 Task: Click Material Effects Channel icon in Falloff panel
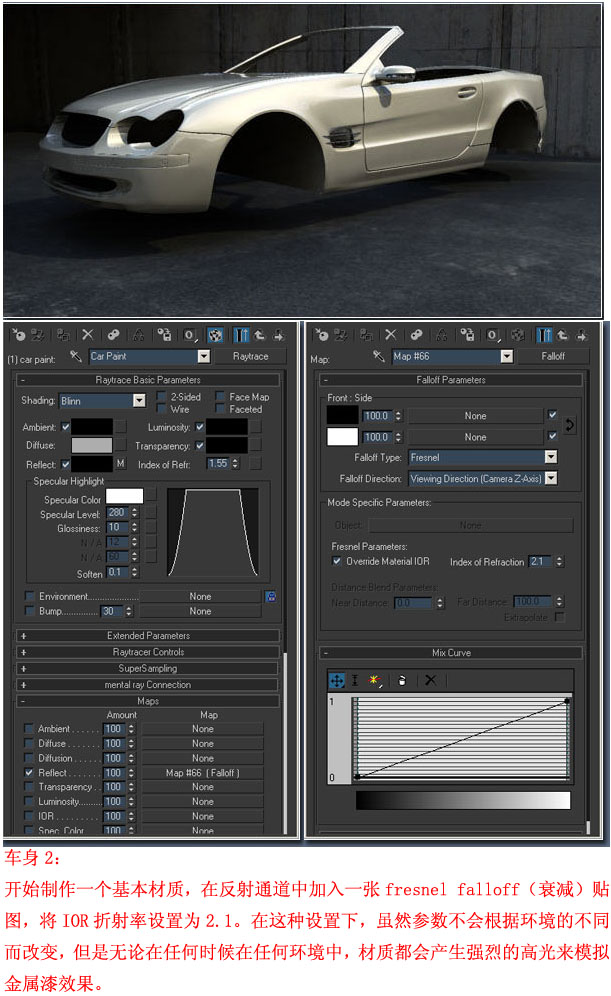(494, 335)
